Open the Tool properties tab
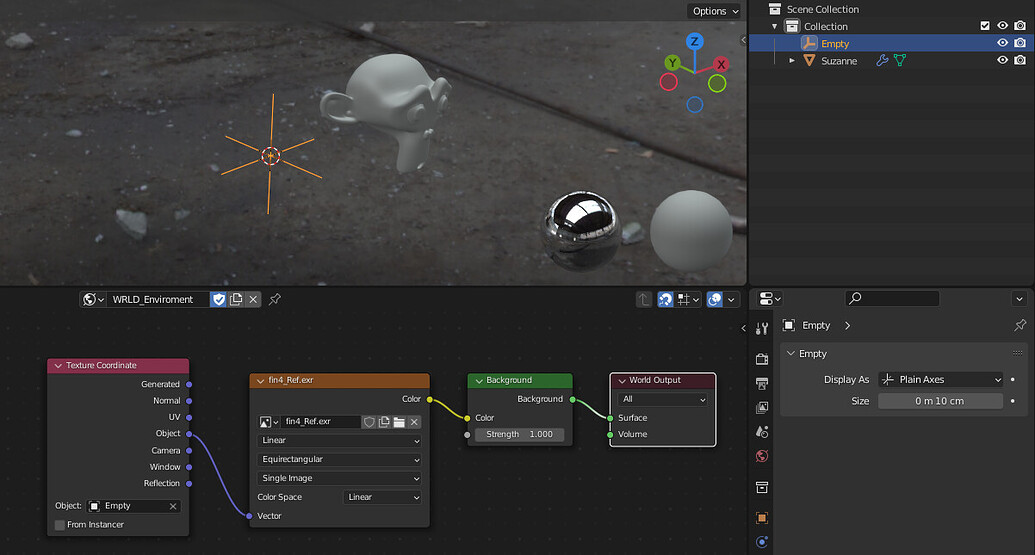The height and width of the screenshot is (555, 1035). [x=762, y=328]
